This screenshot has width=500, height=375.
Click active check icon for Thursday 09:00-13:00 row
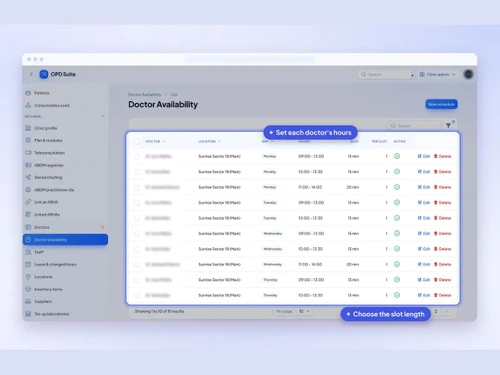(397, 280)
